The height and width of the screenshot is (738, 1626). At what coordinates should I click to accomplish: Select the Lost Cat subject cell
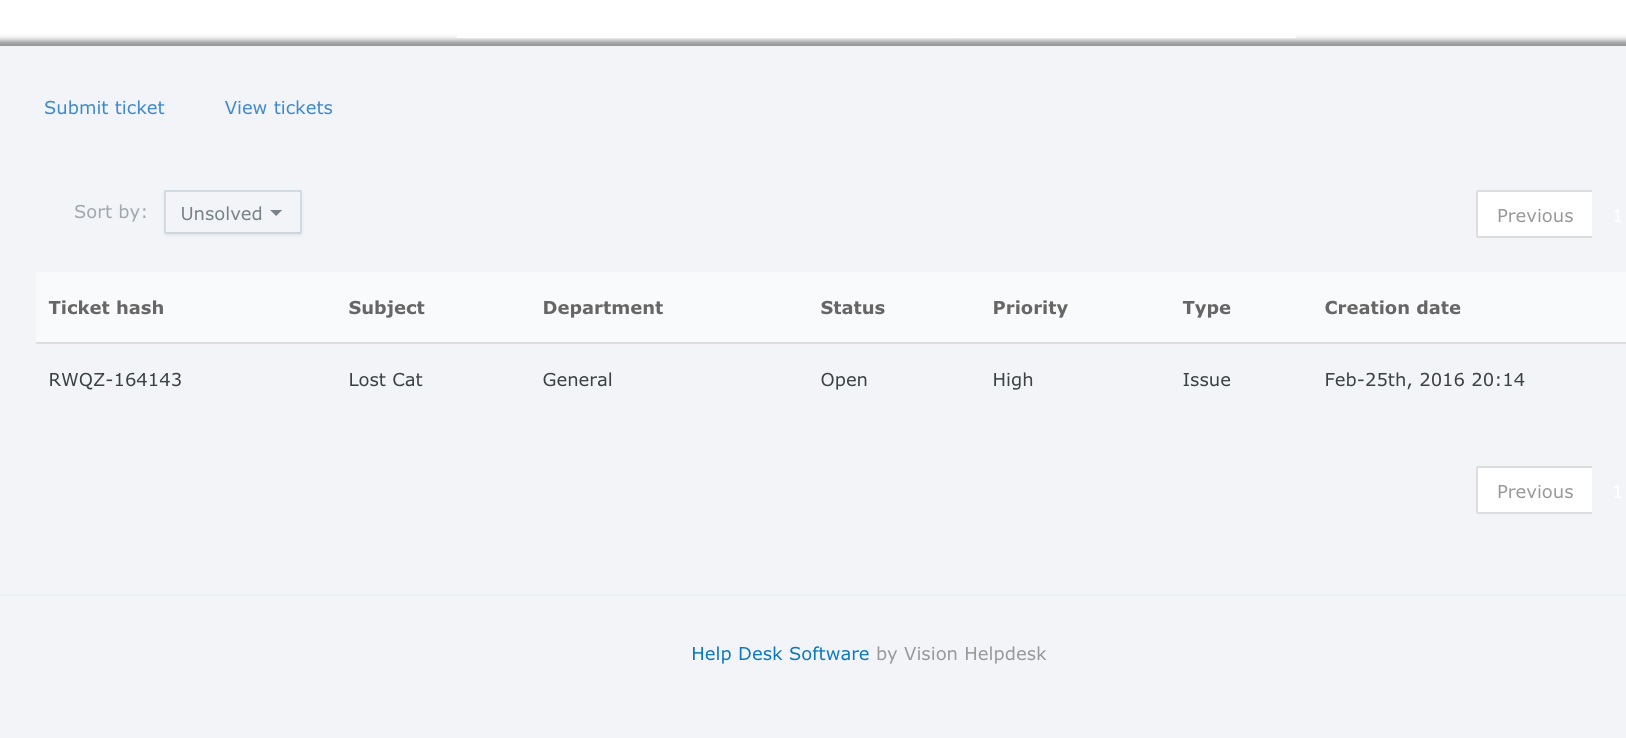click(x=385, y=380)
